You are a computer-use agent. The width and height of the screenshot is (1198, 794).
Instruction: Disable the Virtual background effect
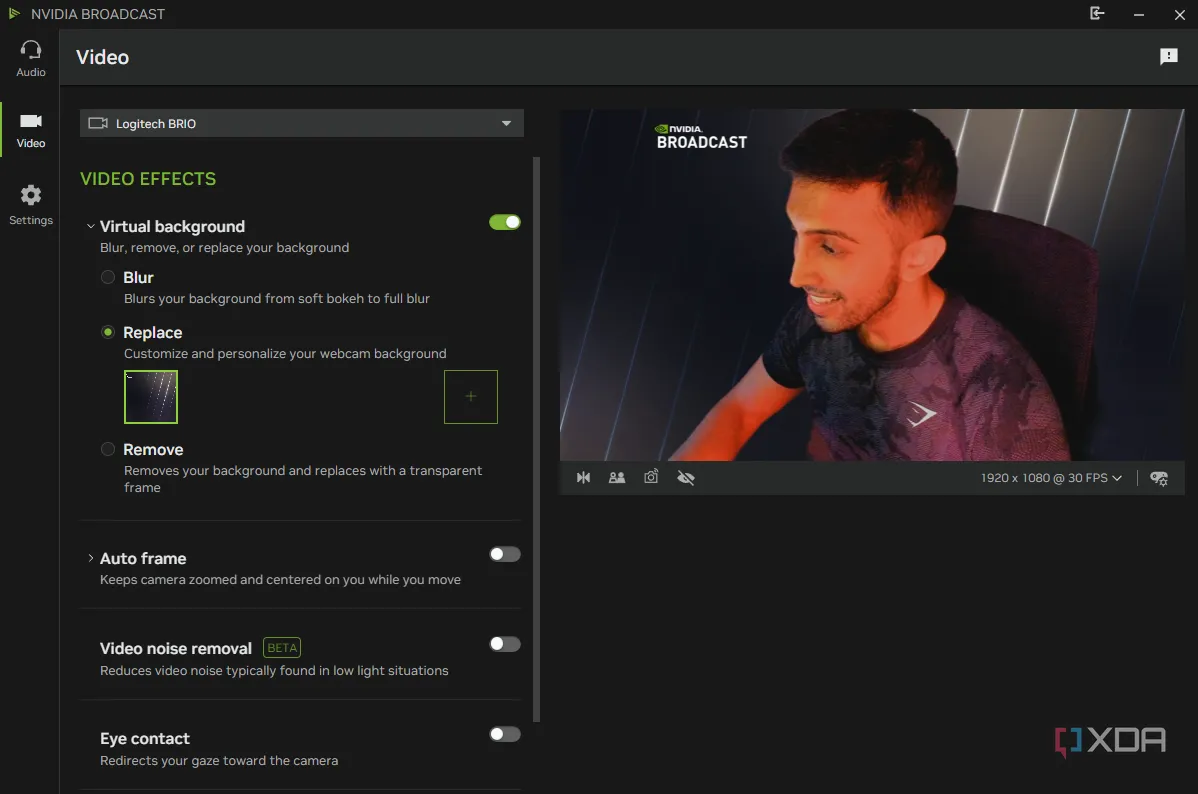point(504,222)
